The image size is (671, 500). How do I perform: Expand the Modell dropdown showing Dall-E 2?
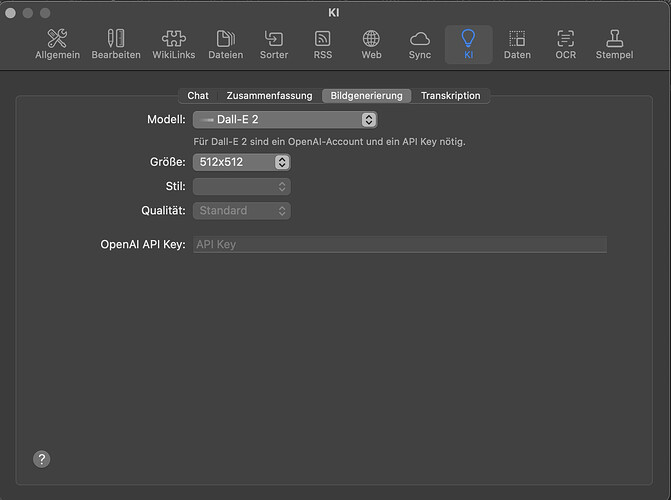tap(284, 120)
